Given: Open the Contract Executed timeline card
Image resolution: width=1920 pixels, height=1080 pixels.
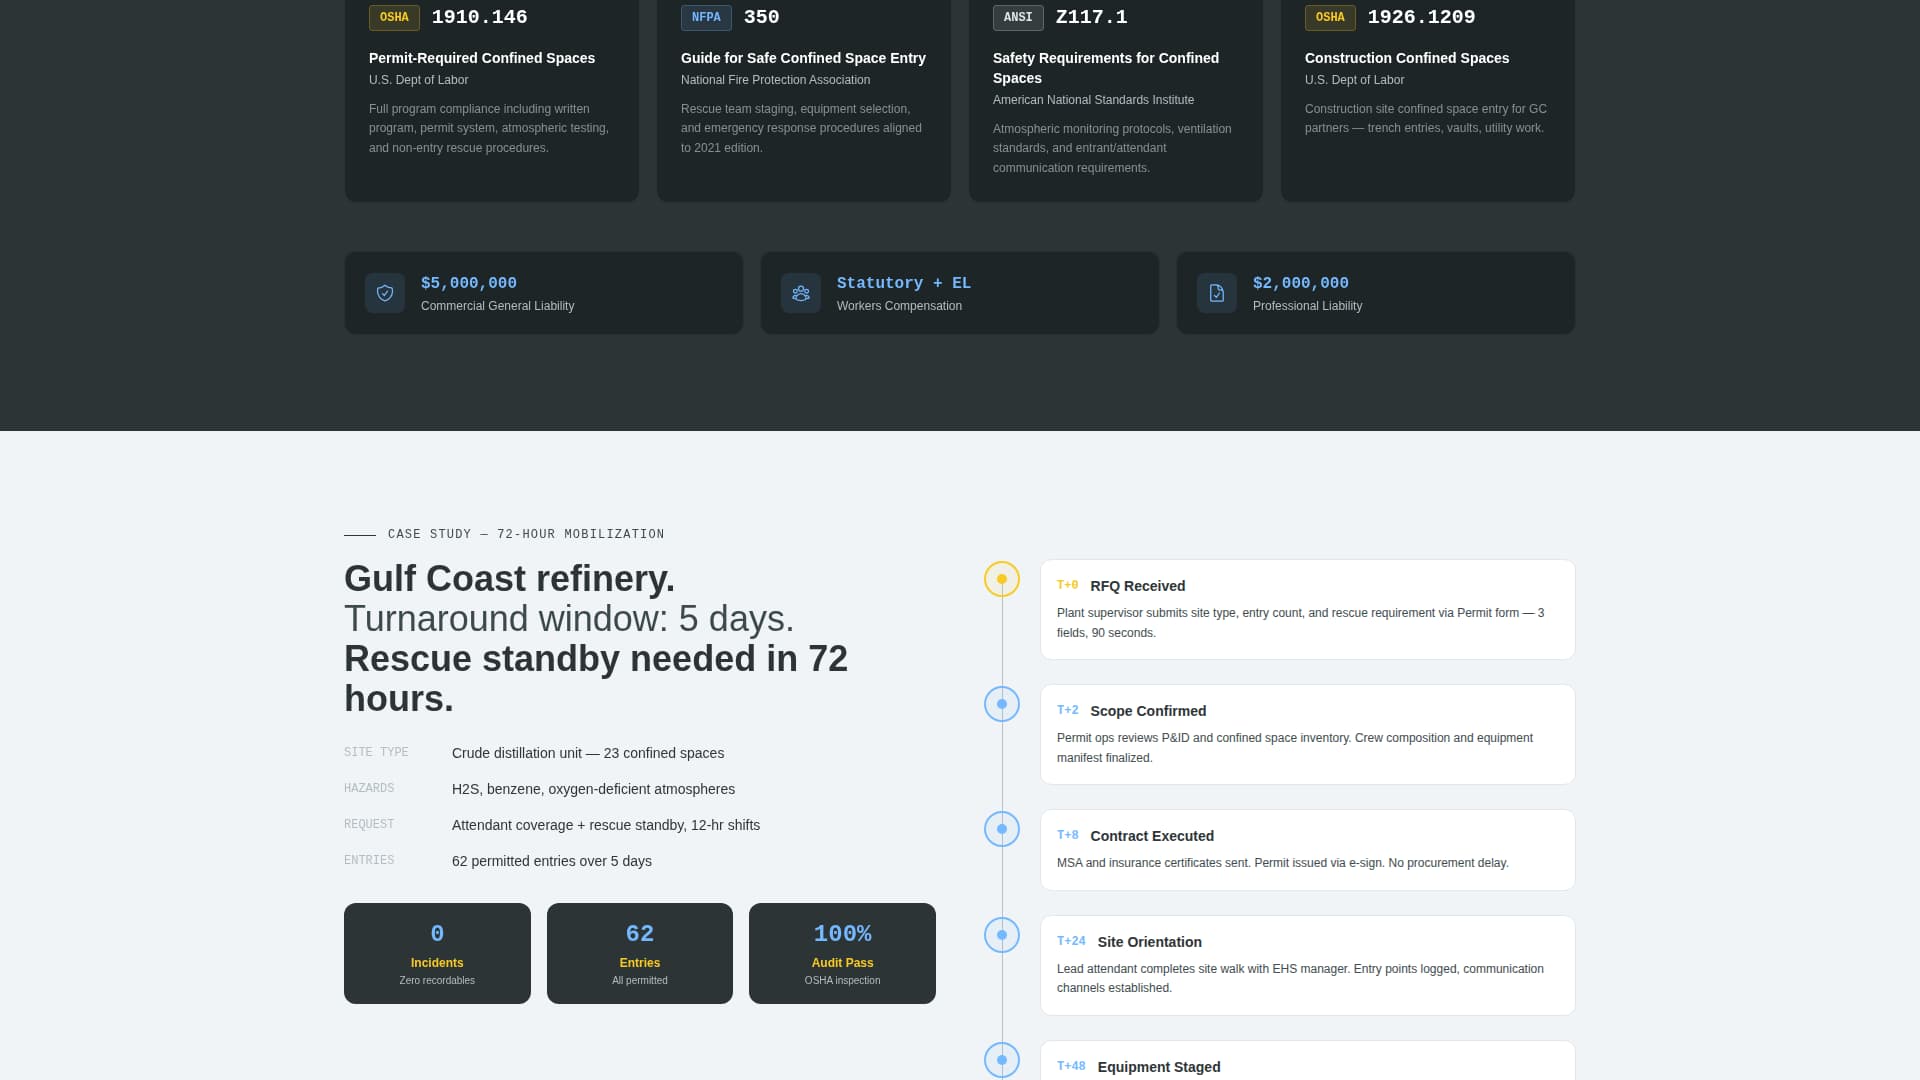Looking at the screenshot, I should point(1308,850).
